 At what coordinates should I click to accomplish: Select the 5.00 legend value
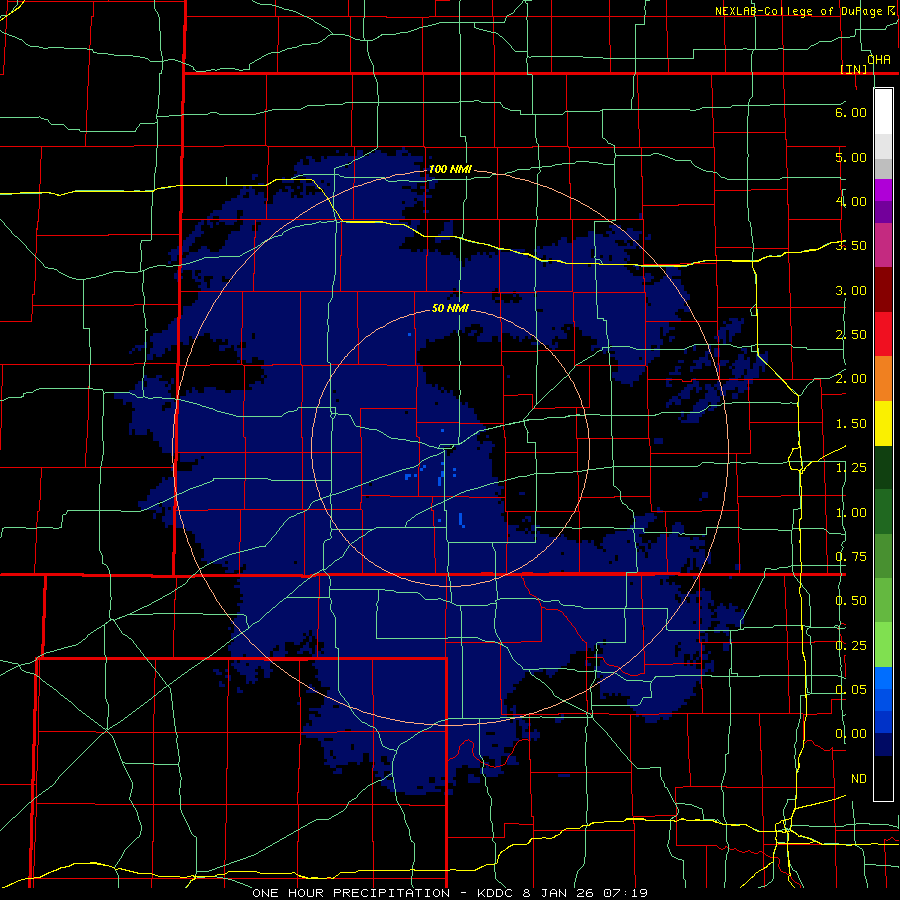pos(851,157)
